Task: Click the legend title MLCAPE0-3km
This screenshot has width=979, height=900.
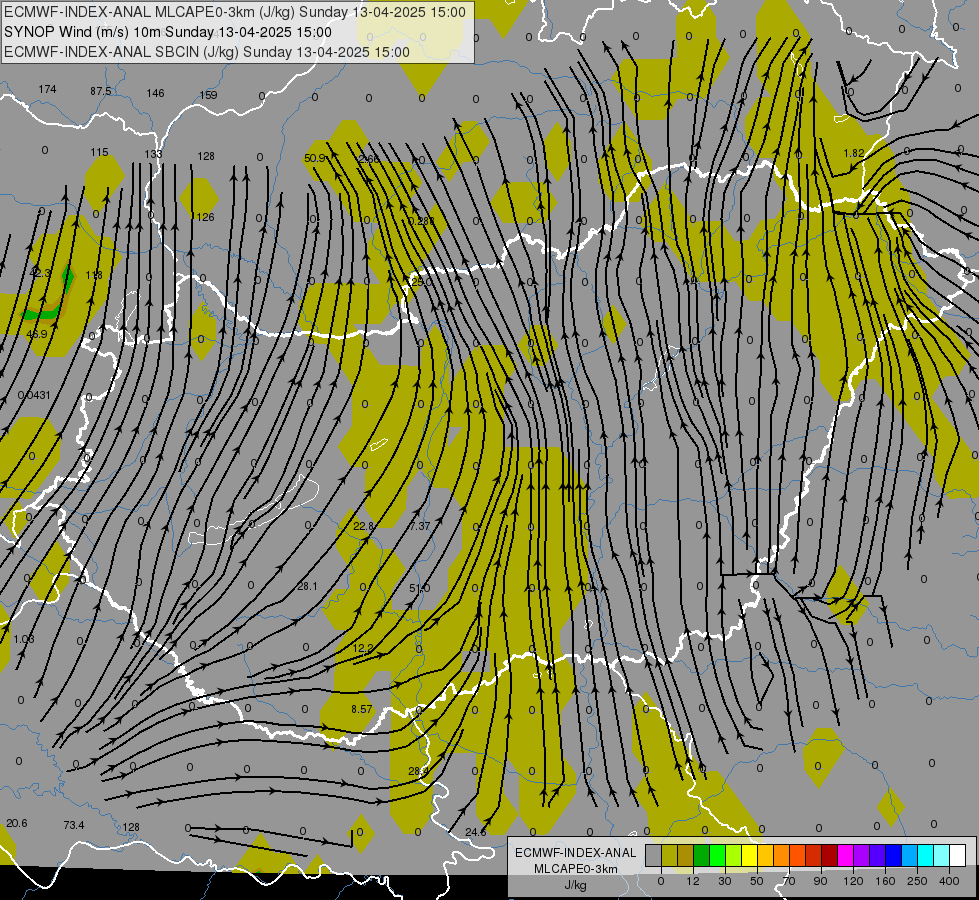Action: pyautogui.click(x=576, y=869)
